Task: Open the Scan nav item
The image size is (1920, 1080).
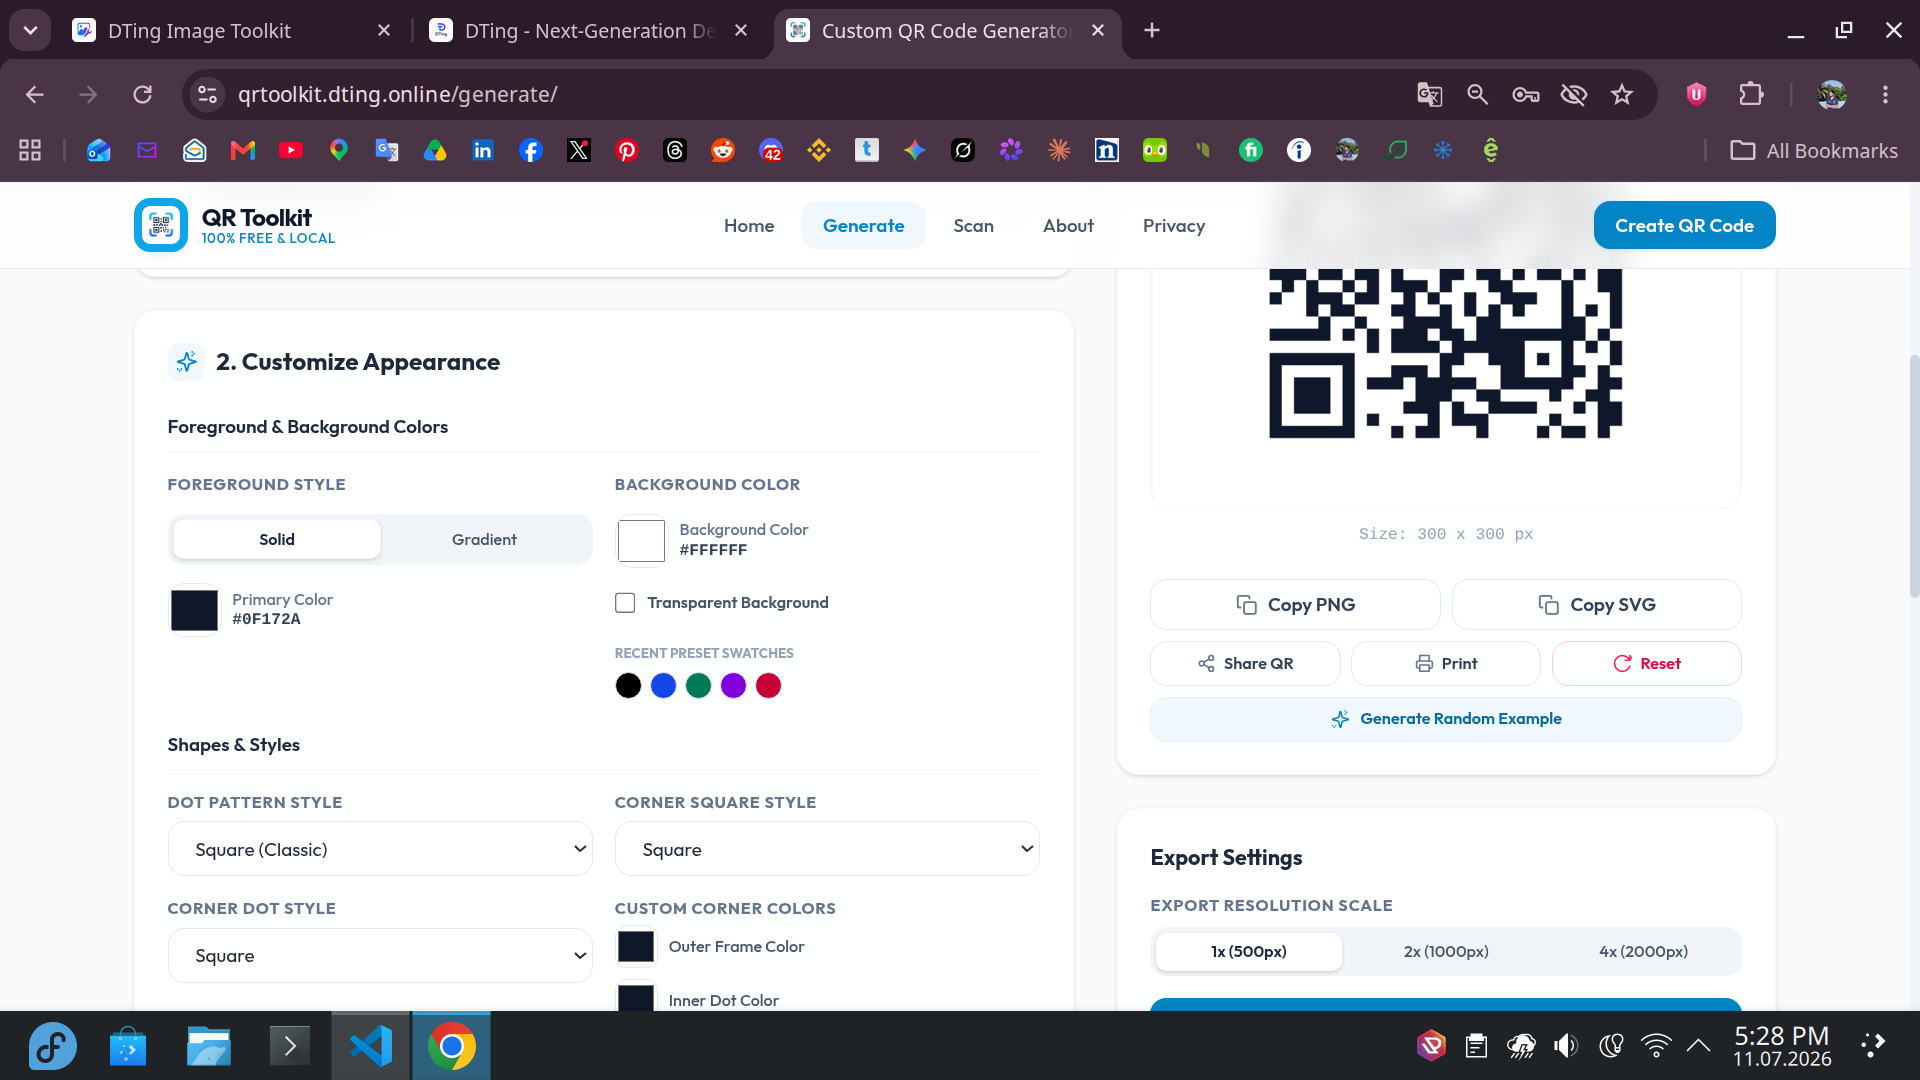Action: 973,225
